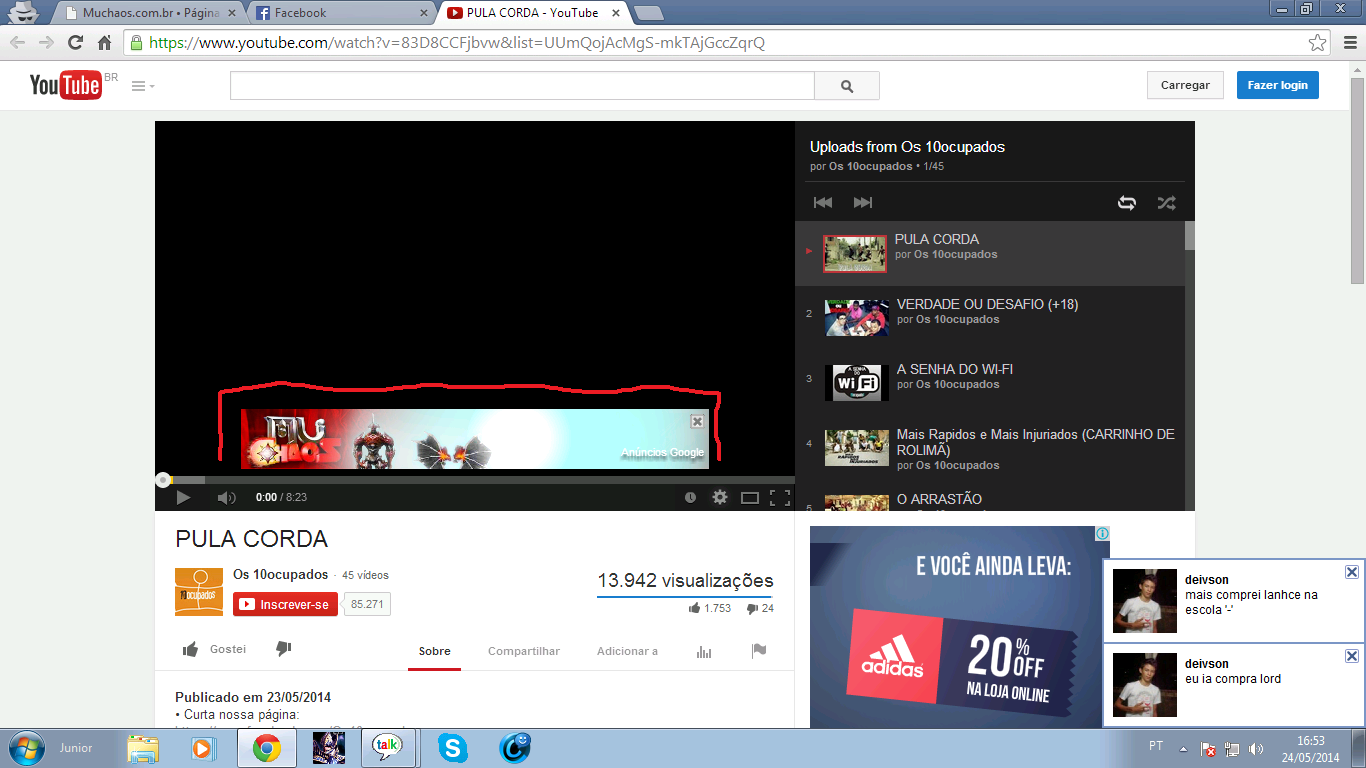Open VERDADE OU DESAFIO (+18) playlist video
The width and height of the screenshot is (1366, 768).
click(x=990, y=319)
